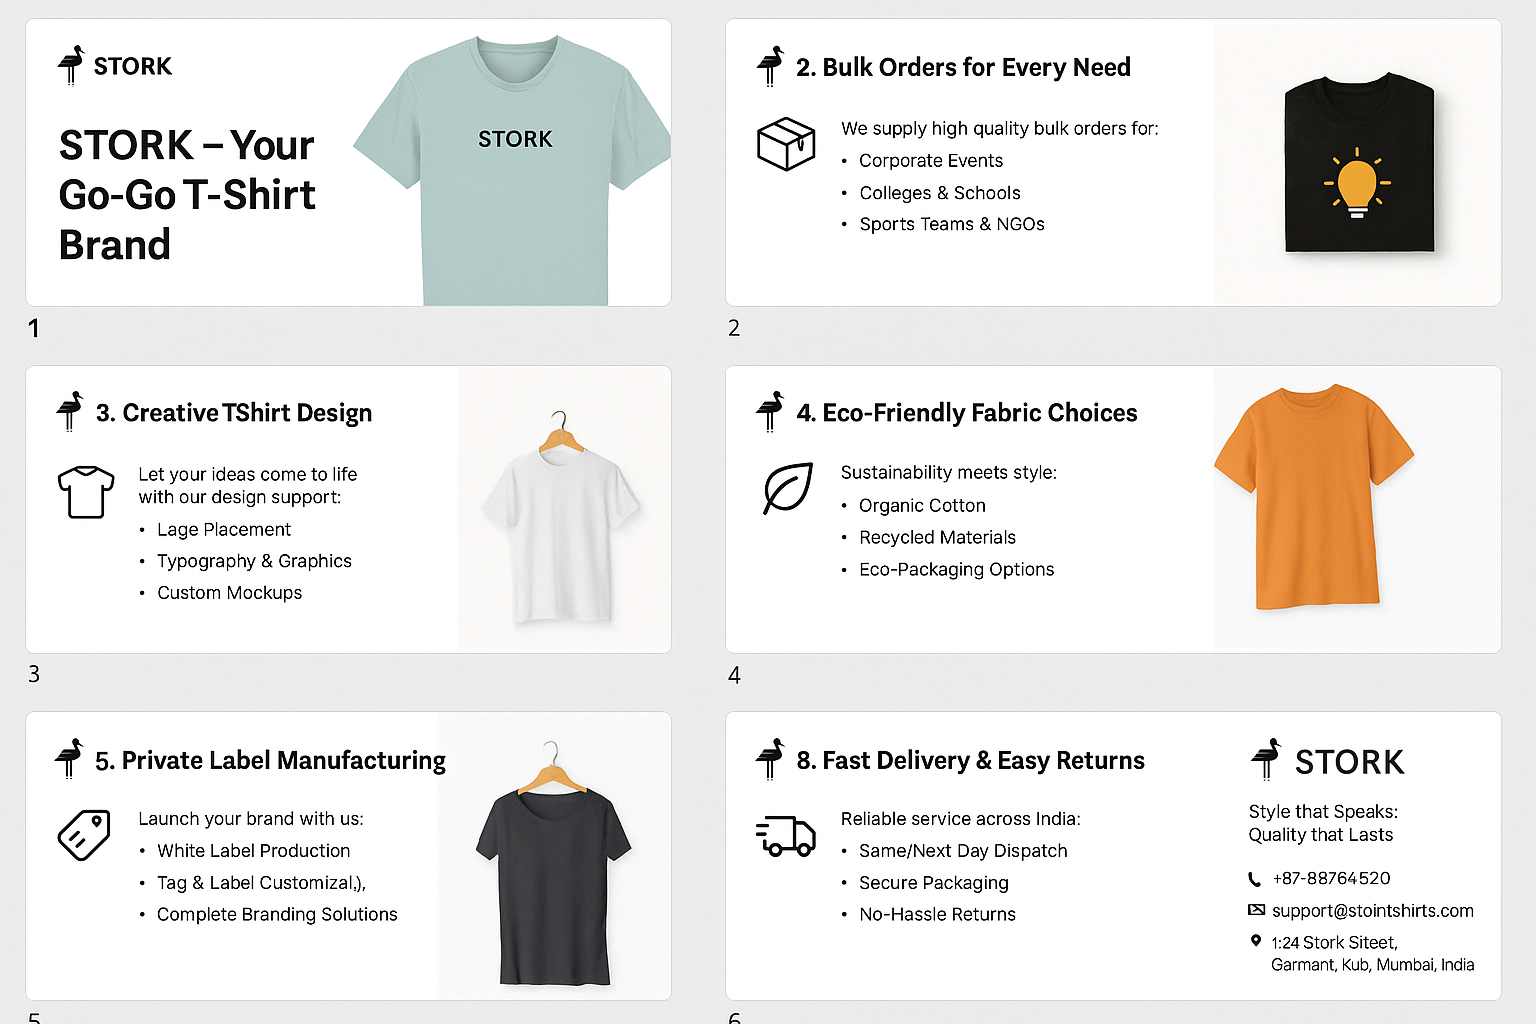This screenshot has width=1536, height=1024.
Task: Click the location pin icon near address
Action: (1256, 941)
